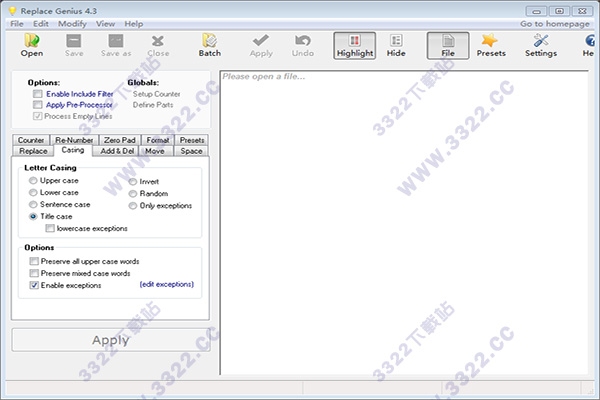Click the Undo toolbar icon
Image resolution: width=600 pixels, height=400 pixels.
[x=303, y=46]
